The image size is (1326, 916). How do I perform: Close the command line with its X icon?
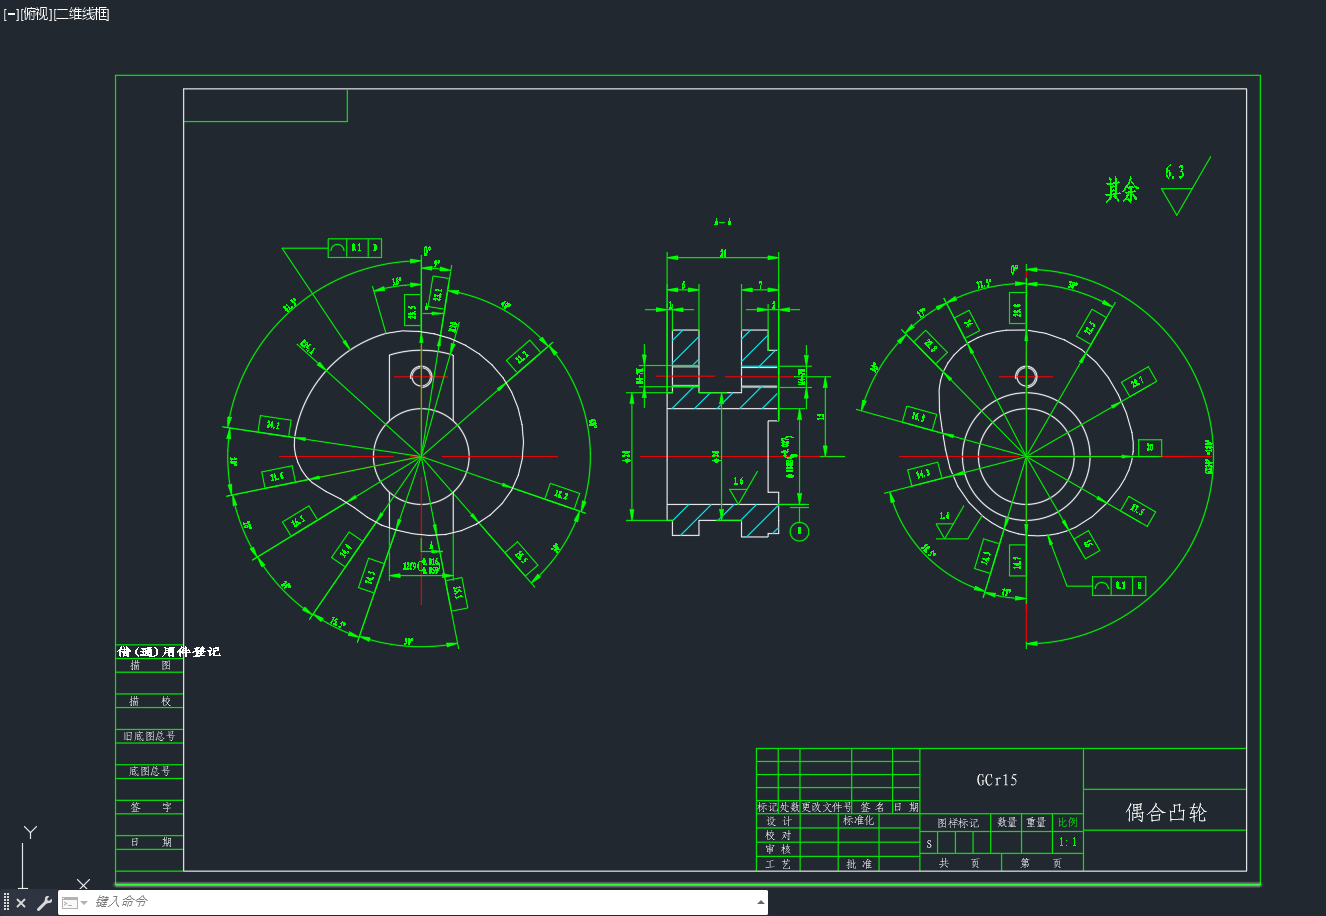click(21, 903)
